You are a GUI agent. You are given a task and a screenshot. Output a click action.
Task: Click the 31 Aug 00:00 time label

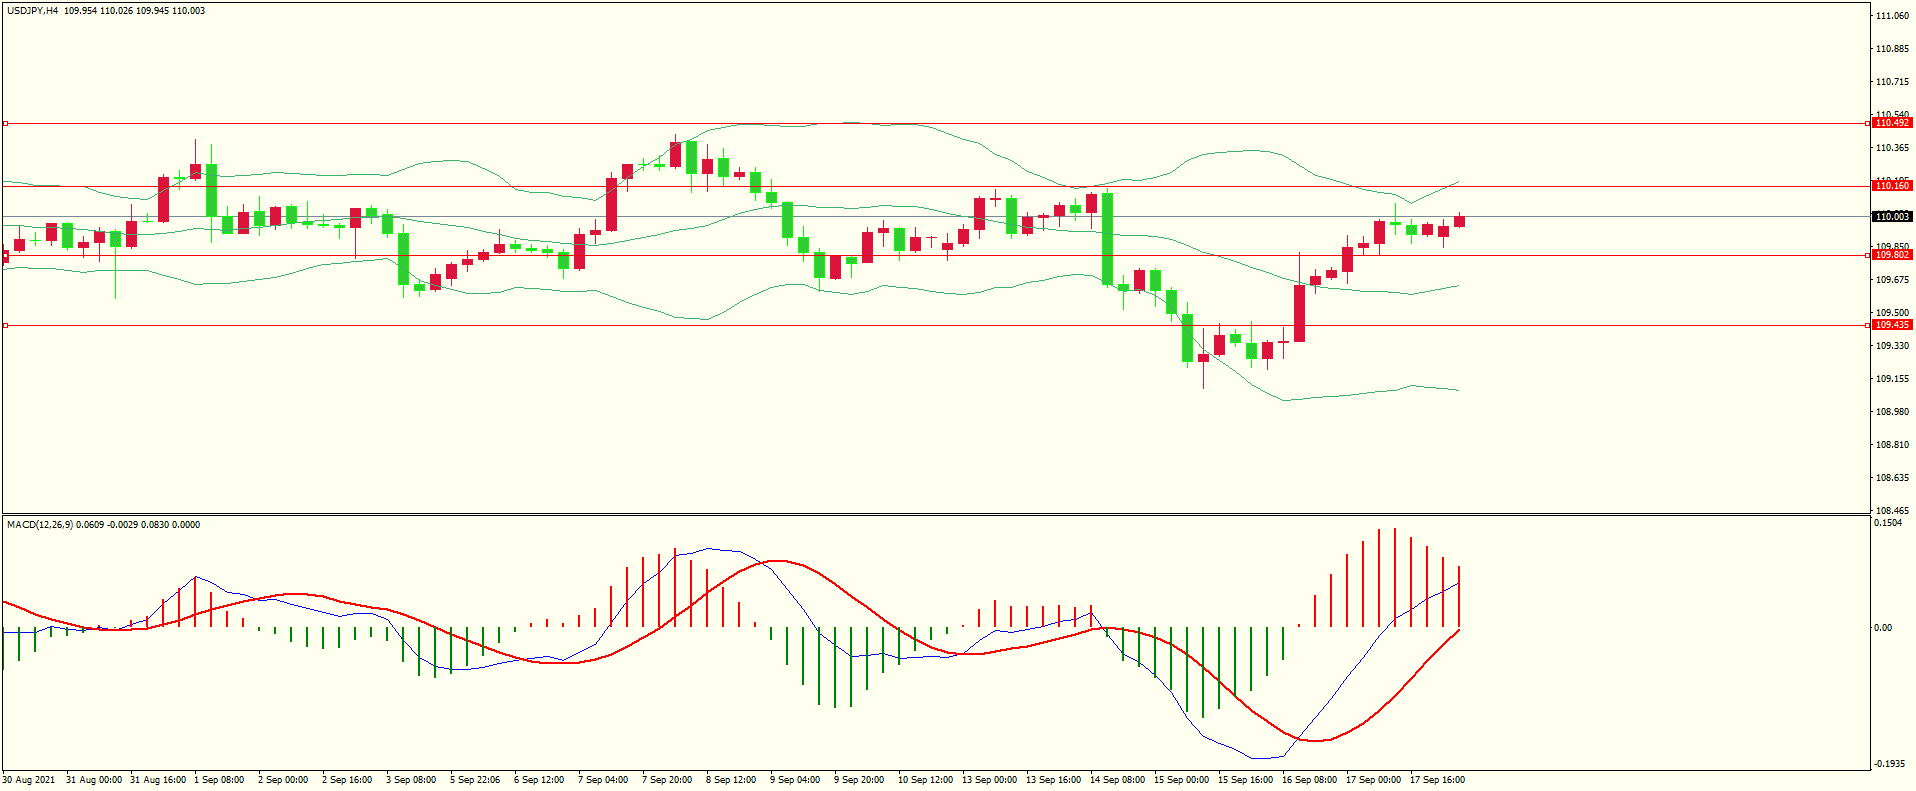(94, 780)
